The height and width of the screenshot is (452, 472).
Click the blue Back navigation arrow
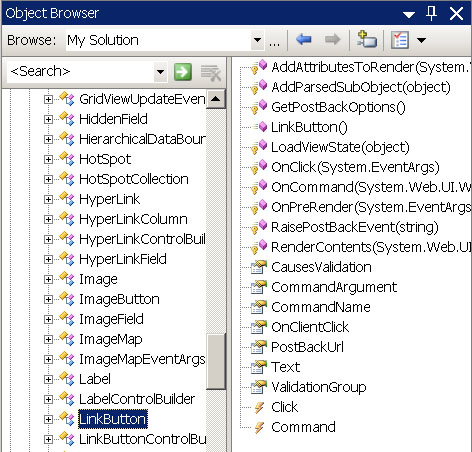click(x=303, y=40)
